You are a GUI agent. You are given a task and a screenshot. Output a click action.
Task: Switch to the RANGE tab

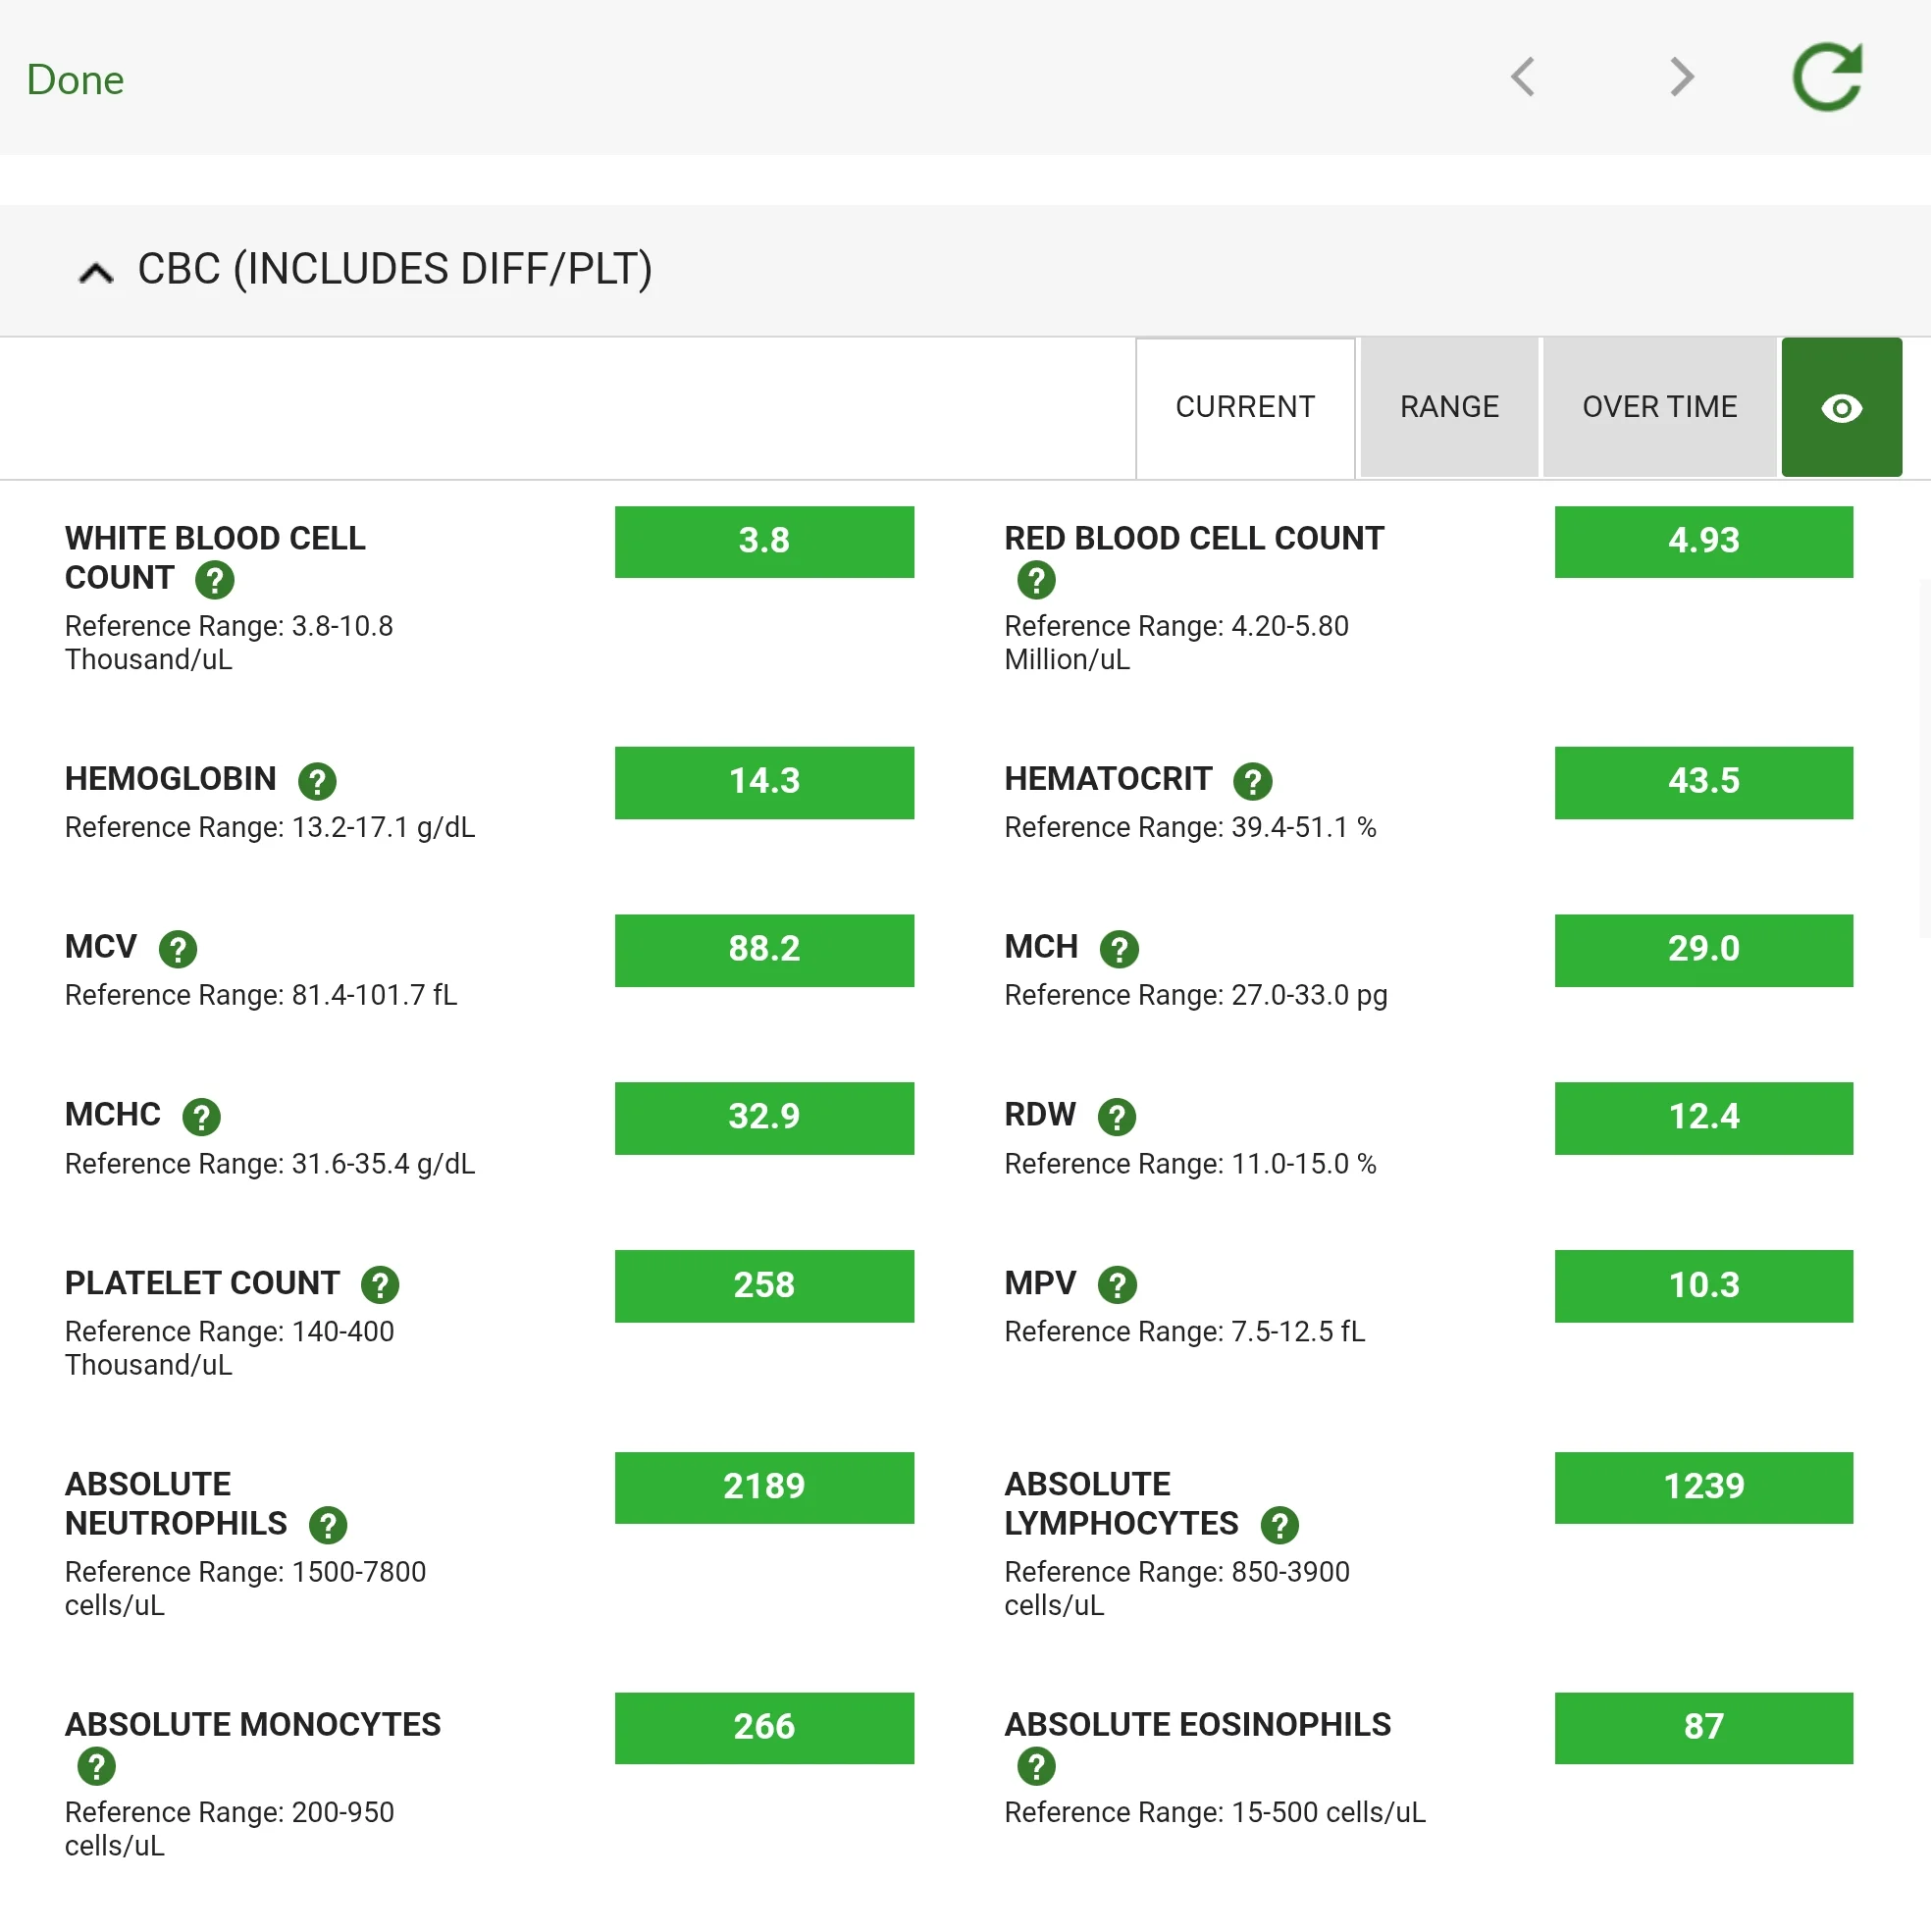pyautogui.click(x=1449, y=407)
